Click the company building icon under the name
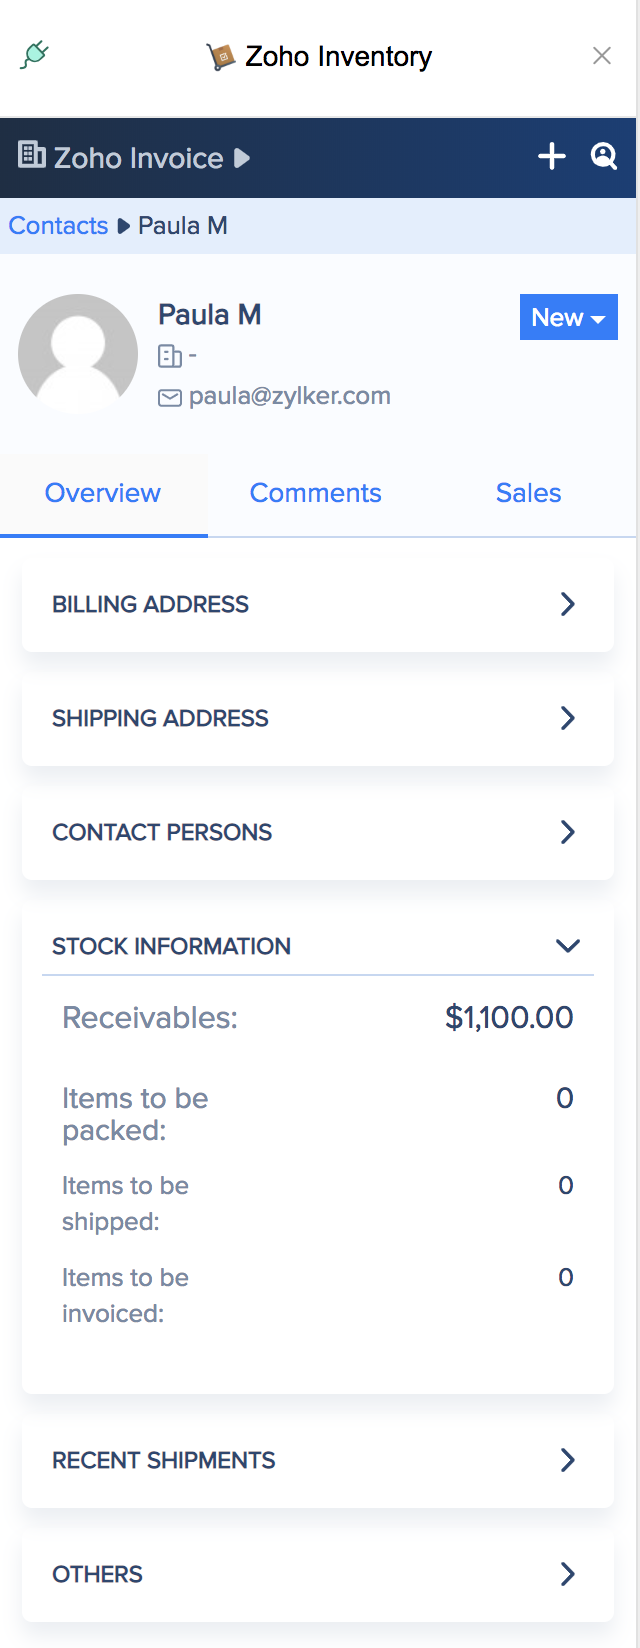This screenshot has height=1648, width=640. [170, 356]
